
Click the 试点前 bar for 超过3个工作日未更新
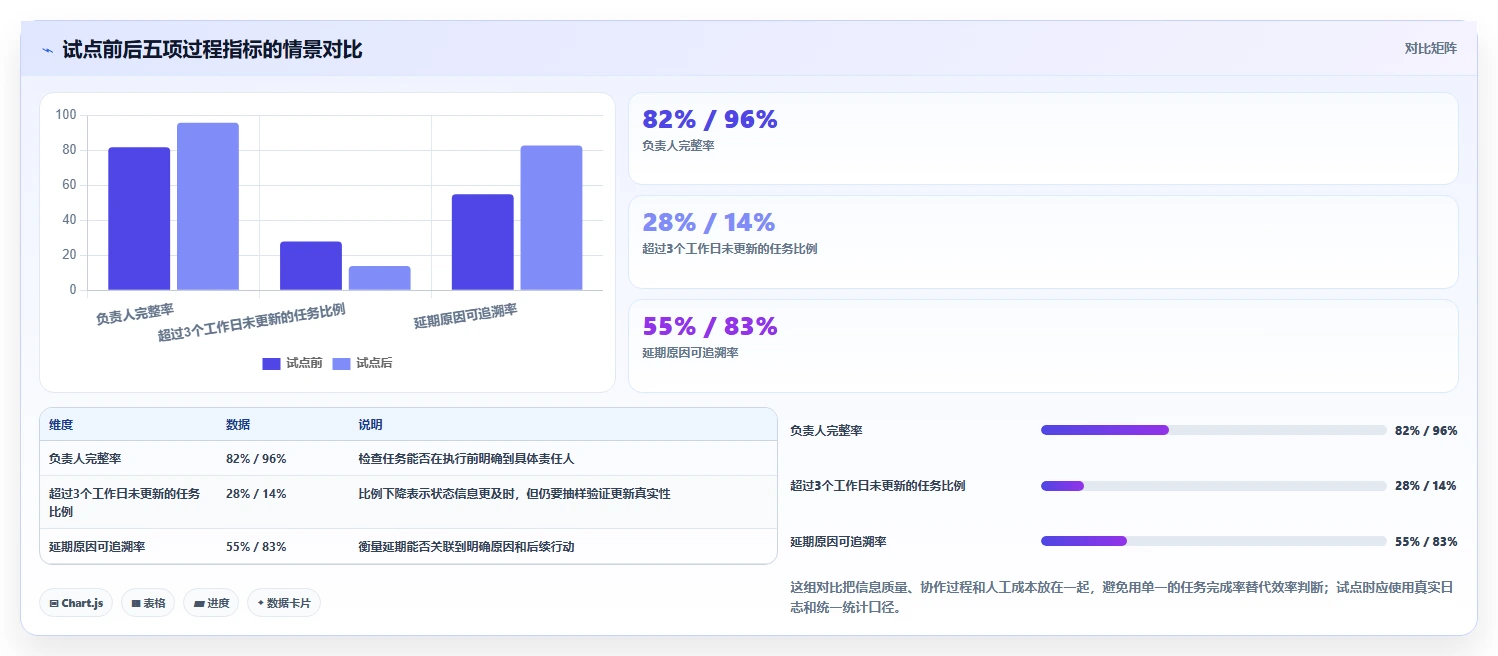[x=311, y=266]
